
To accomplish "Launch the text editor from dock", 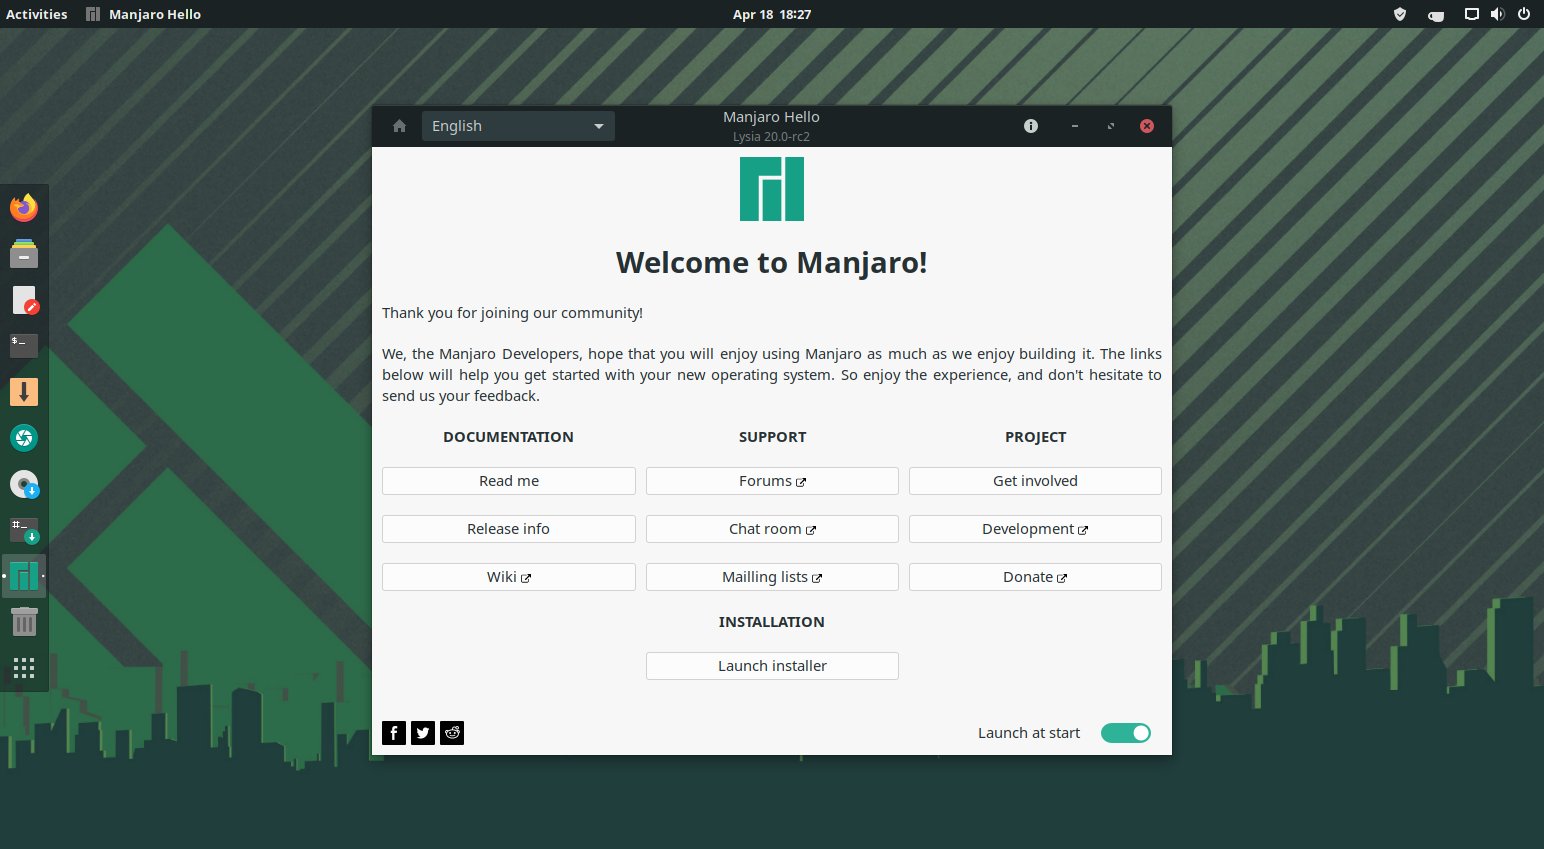I will (24, 300).
